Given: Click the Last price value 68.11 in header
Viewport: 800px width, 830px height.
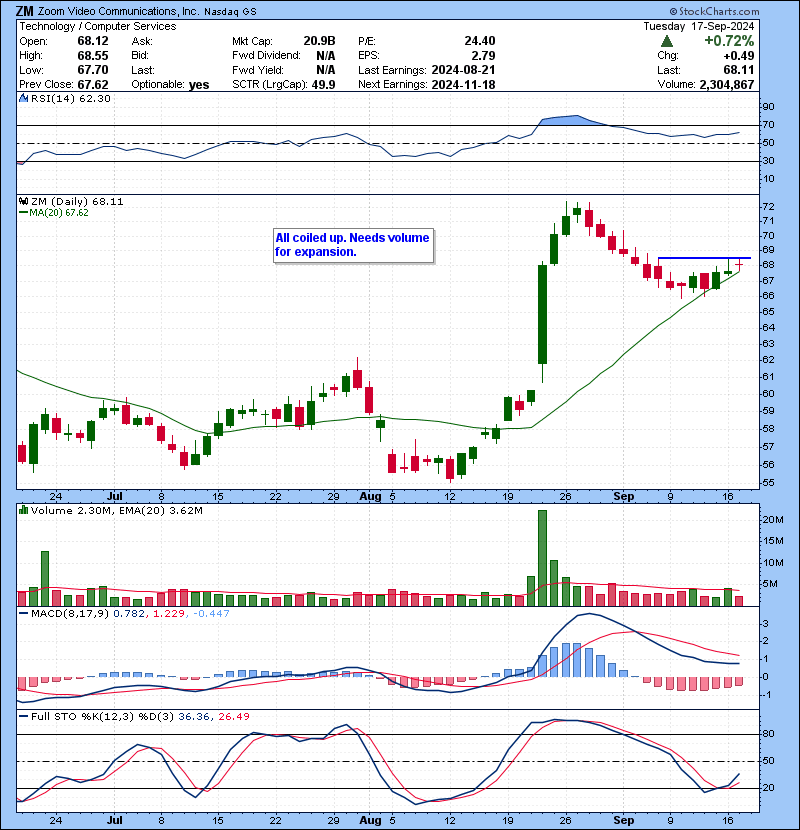Looking at the screenshot, I should point(739,70).
